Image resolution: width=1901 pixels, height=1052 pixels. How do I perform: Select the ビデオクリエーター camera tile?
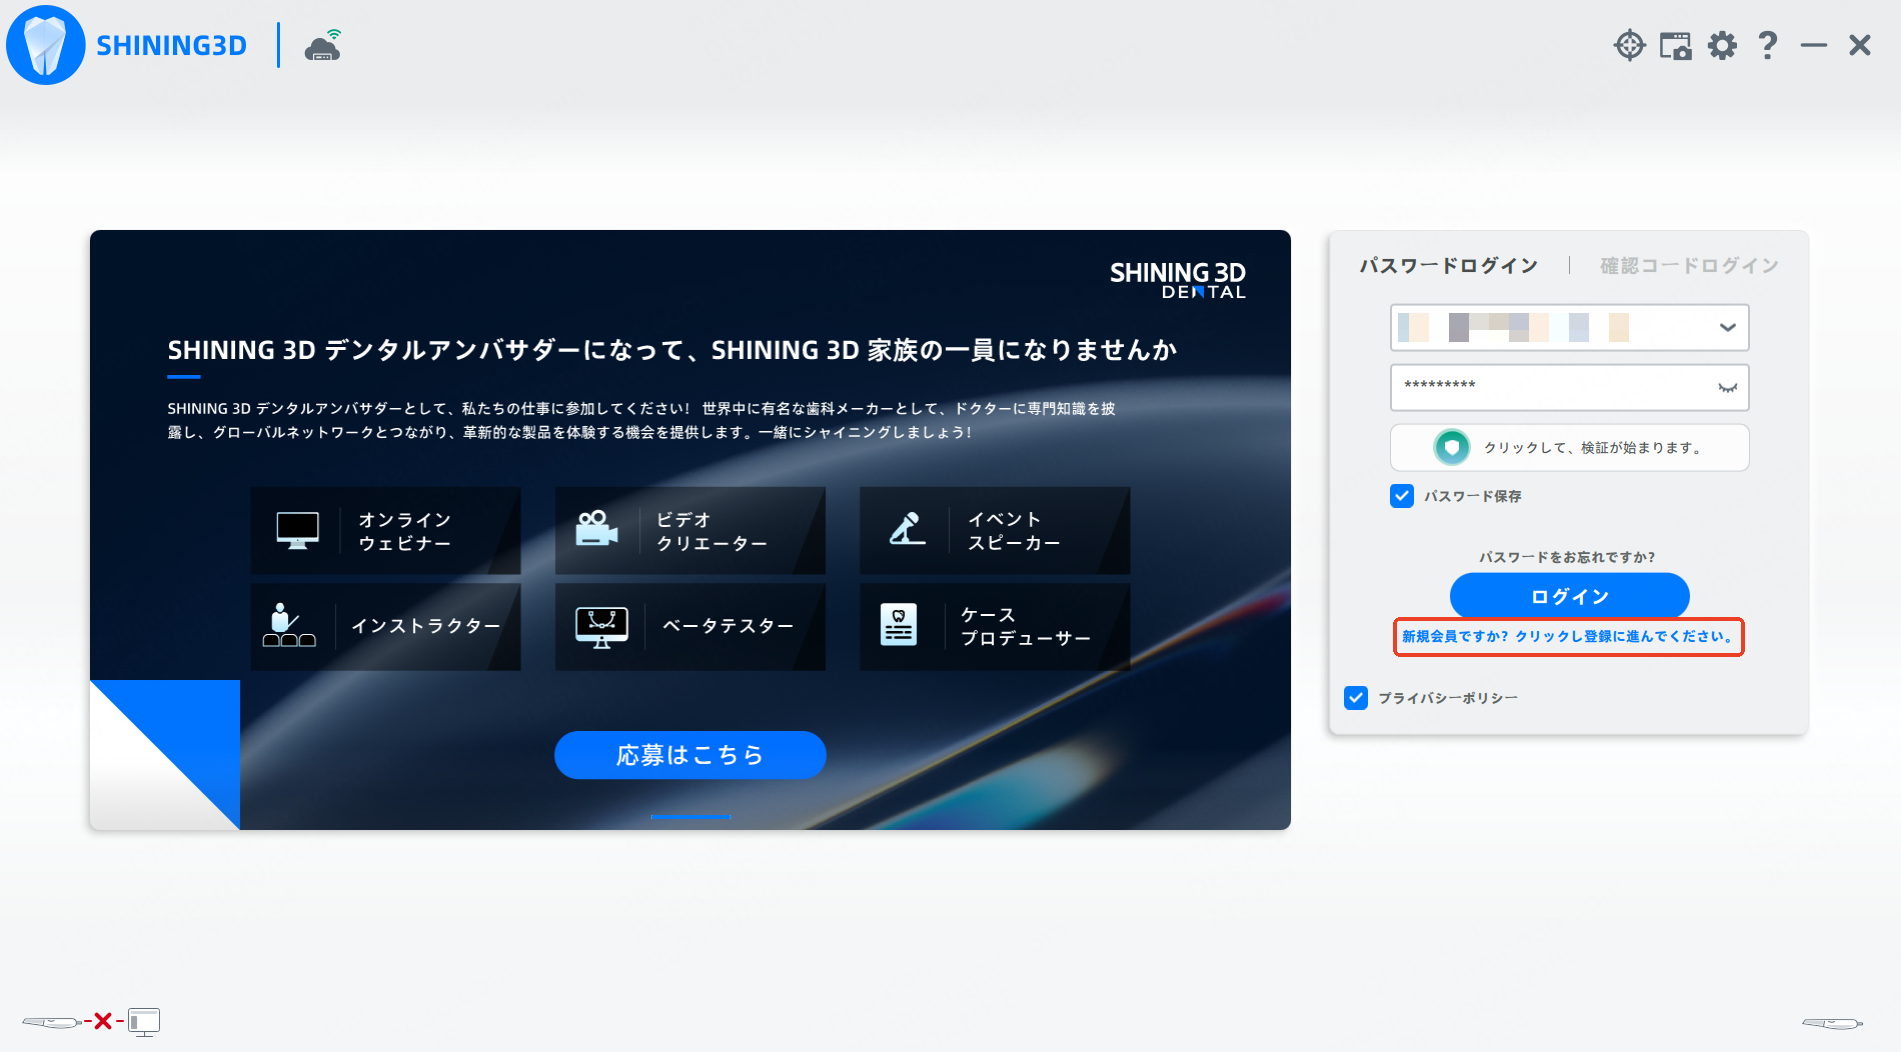[x=690, y=531]
